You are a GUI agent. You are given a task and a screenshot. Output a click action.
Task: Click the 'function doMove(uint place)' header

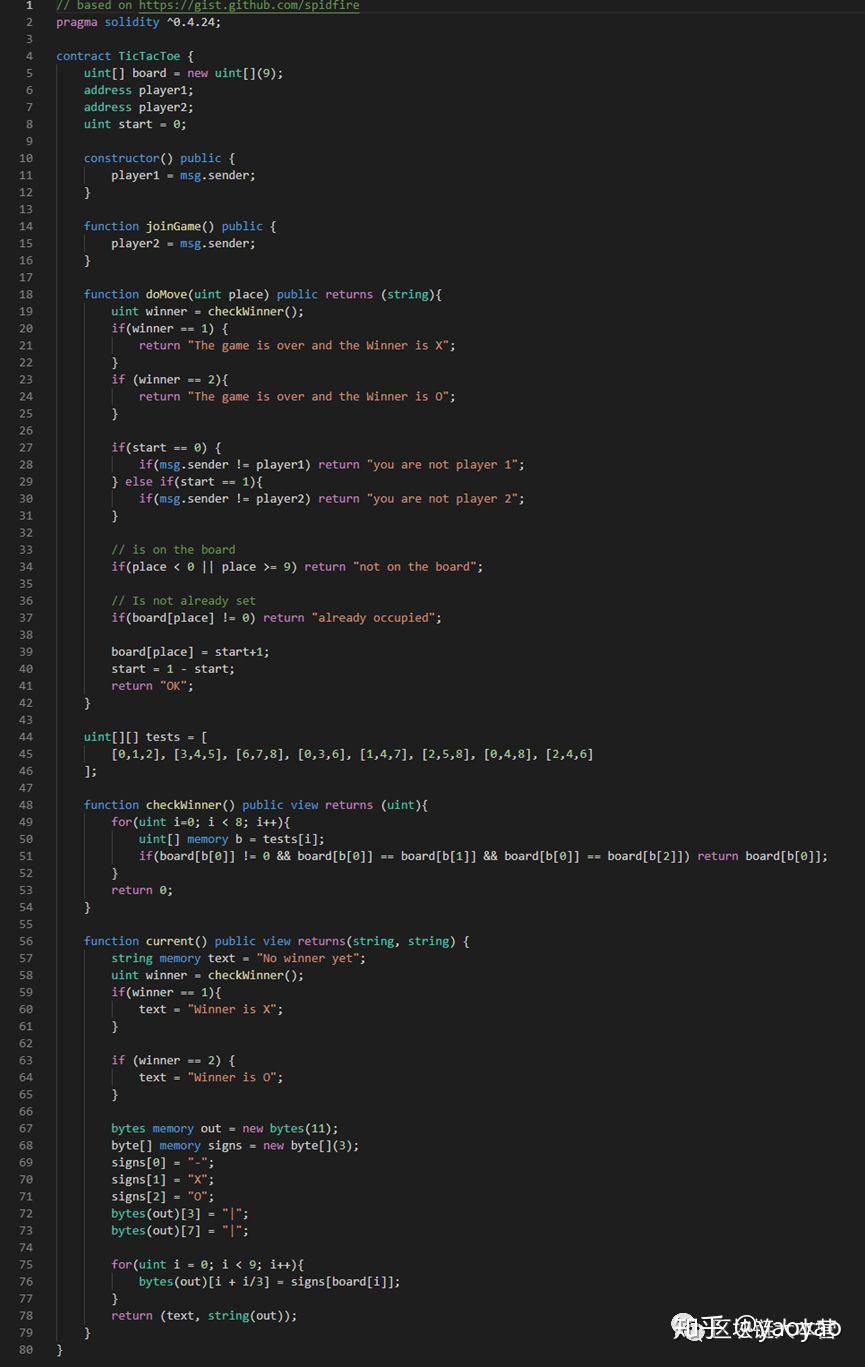tap(263, 294)
